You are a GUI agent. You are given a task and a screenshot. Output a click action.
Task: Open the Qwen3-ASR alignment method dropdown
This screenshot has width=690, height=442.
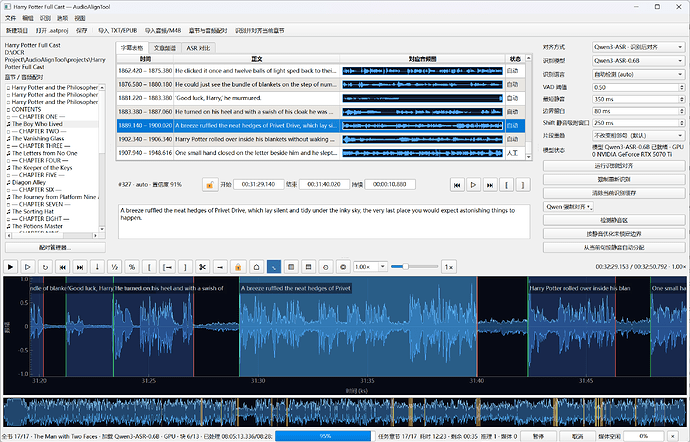(638, 47)
